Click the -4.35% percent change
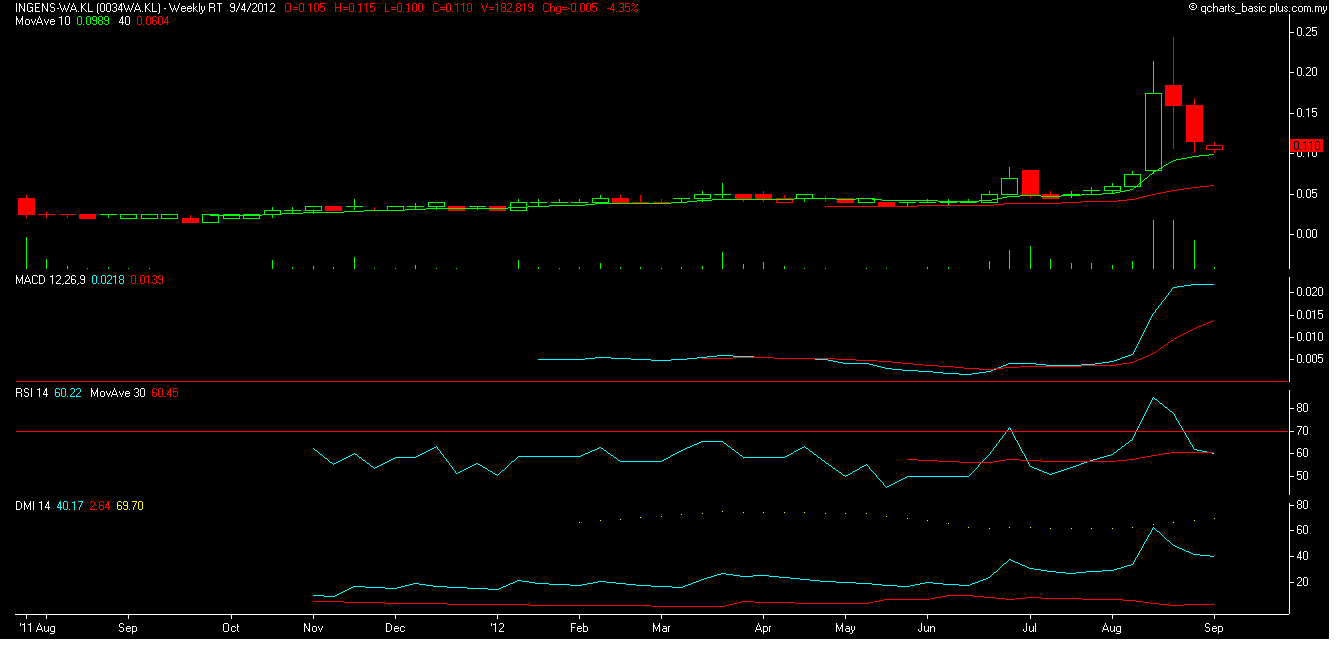Screen dimensions: 1337x646 pos(623,7)
